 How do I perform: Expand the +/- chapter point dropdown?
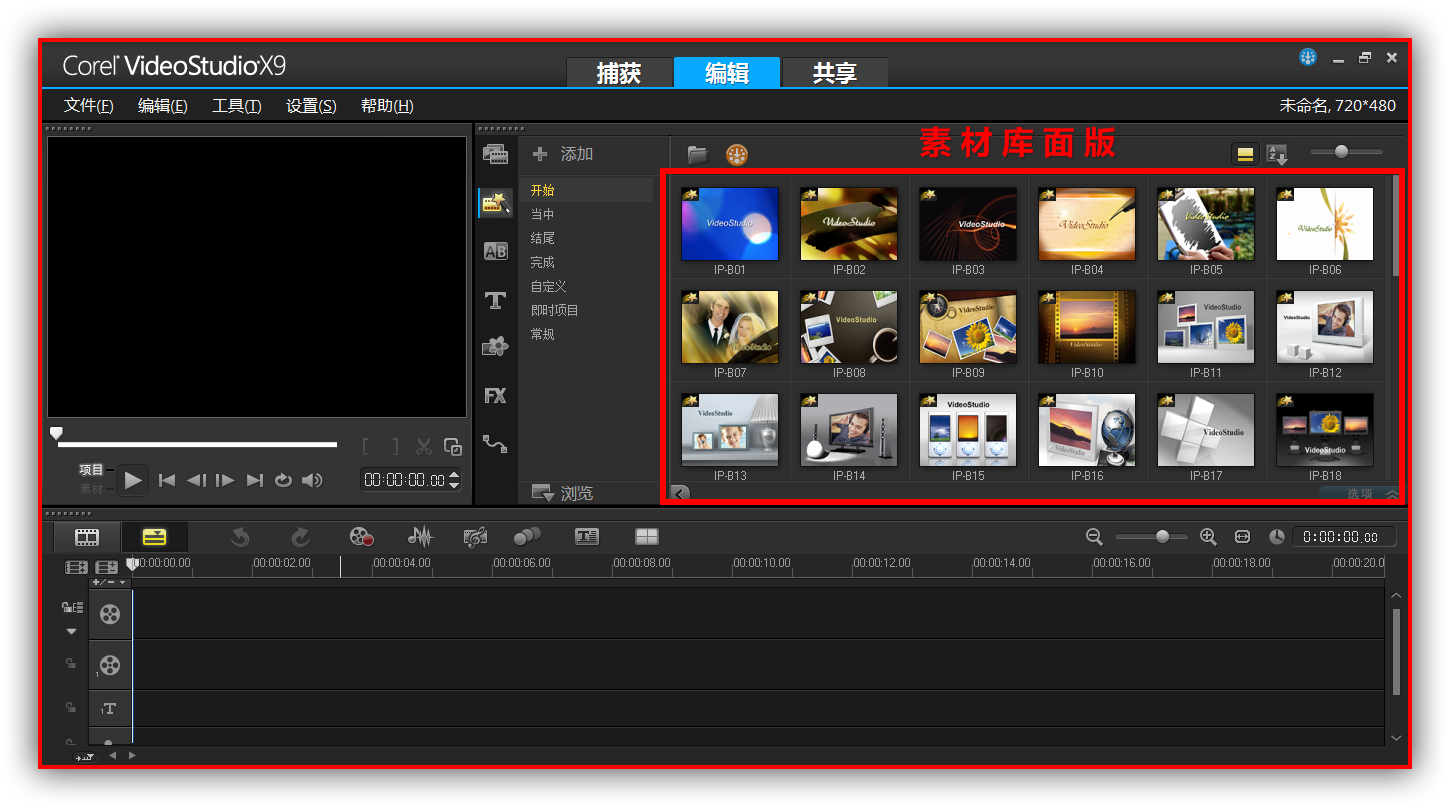coord(109,582)
